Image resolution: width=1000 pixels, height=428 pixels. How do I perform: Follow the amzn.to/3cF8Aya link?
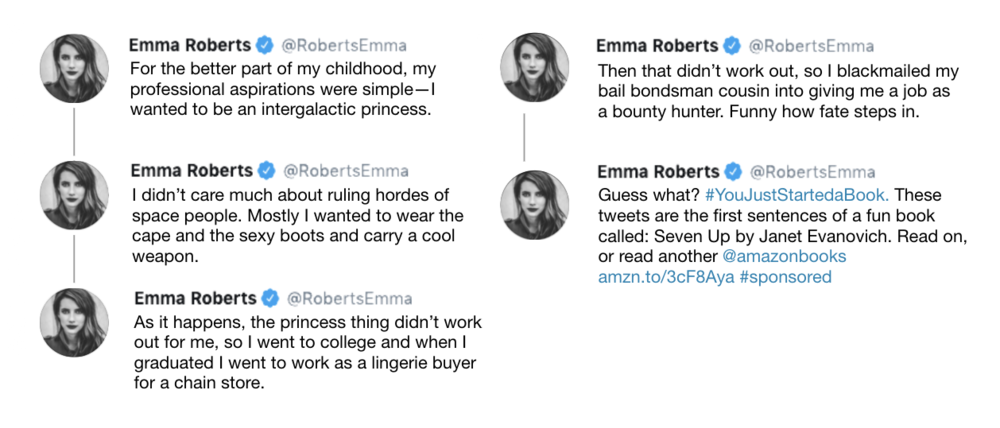pyautogui.click(x=666, y=277)
